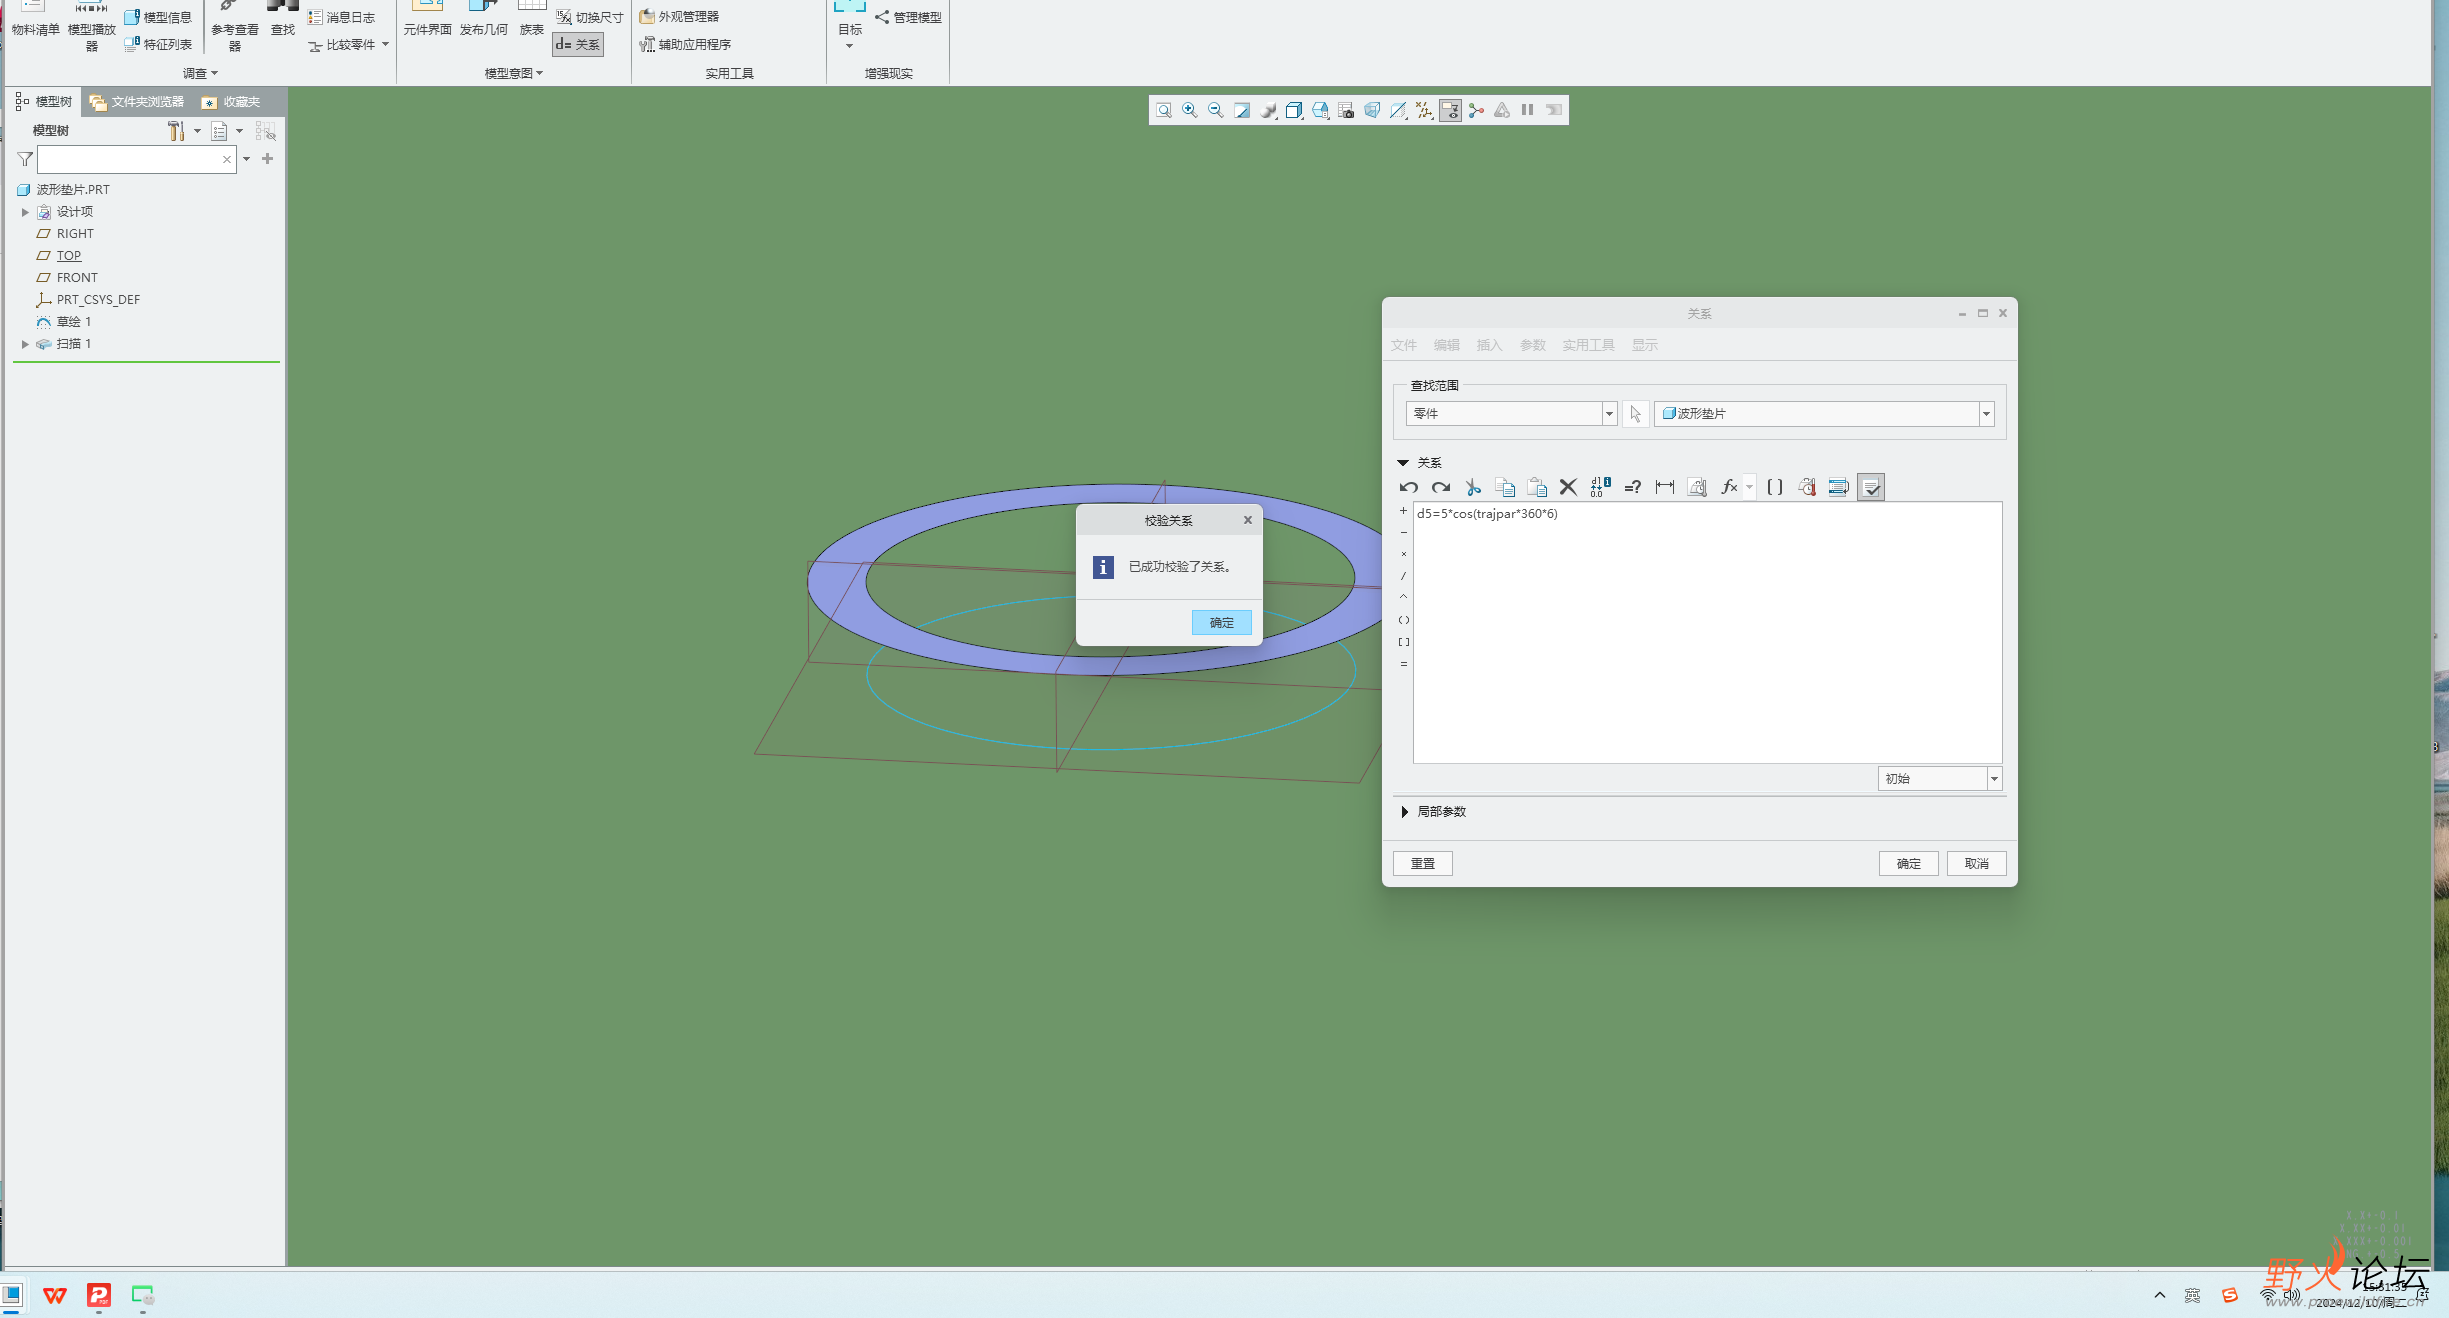Switch to the 文件夹浏览器 tab
The width and height of the screenshot is (2449, 1318).
point(137,102)
